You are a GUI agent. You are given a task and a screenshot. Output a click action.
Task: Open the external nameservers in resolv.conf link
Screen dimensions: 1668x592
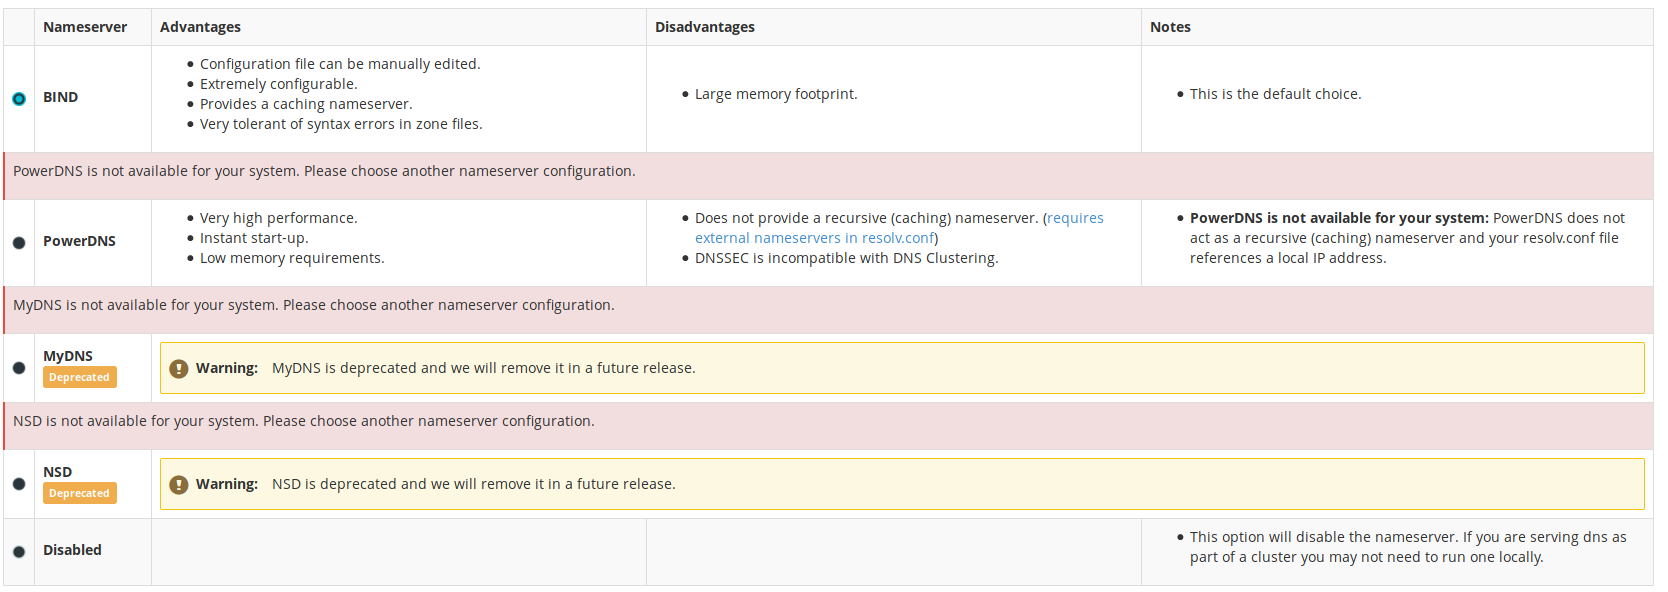pos(815,238)
